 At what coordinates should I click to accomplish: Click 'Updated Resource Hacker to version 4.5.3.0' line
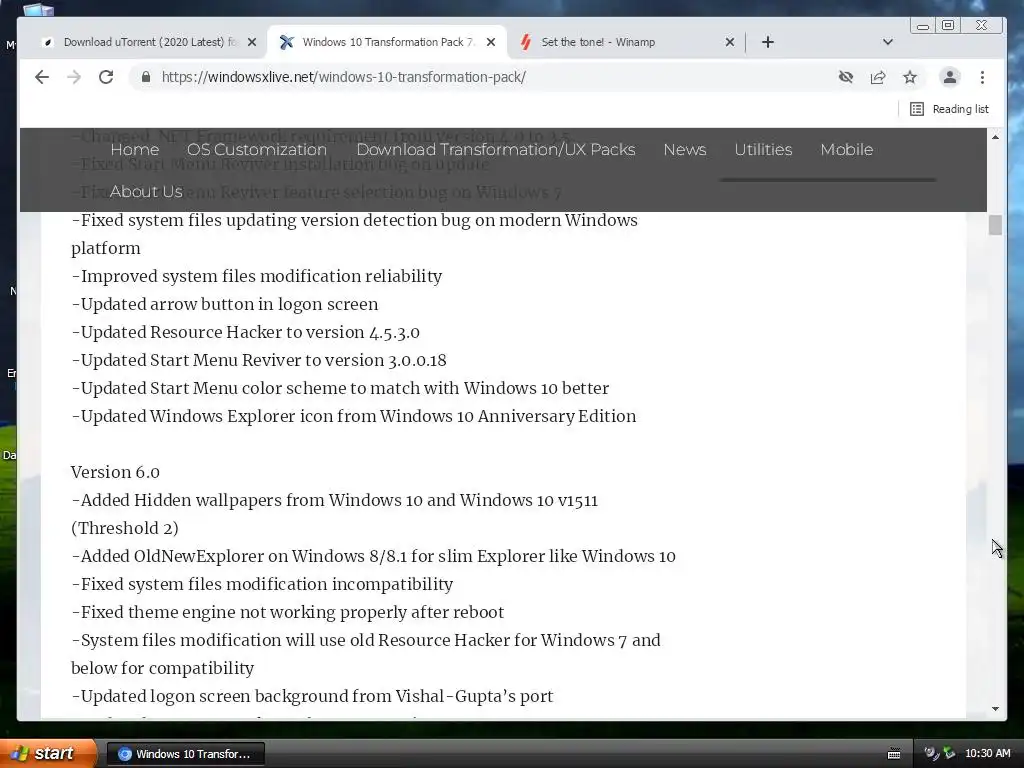[246, 332]
